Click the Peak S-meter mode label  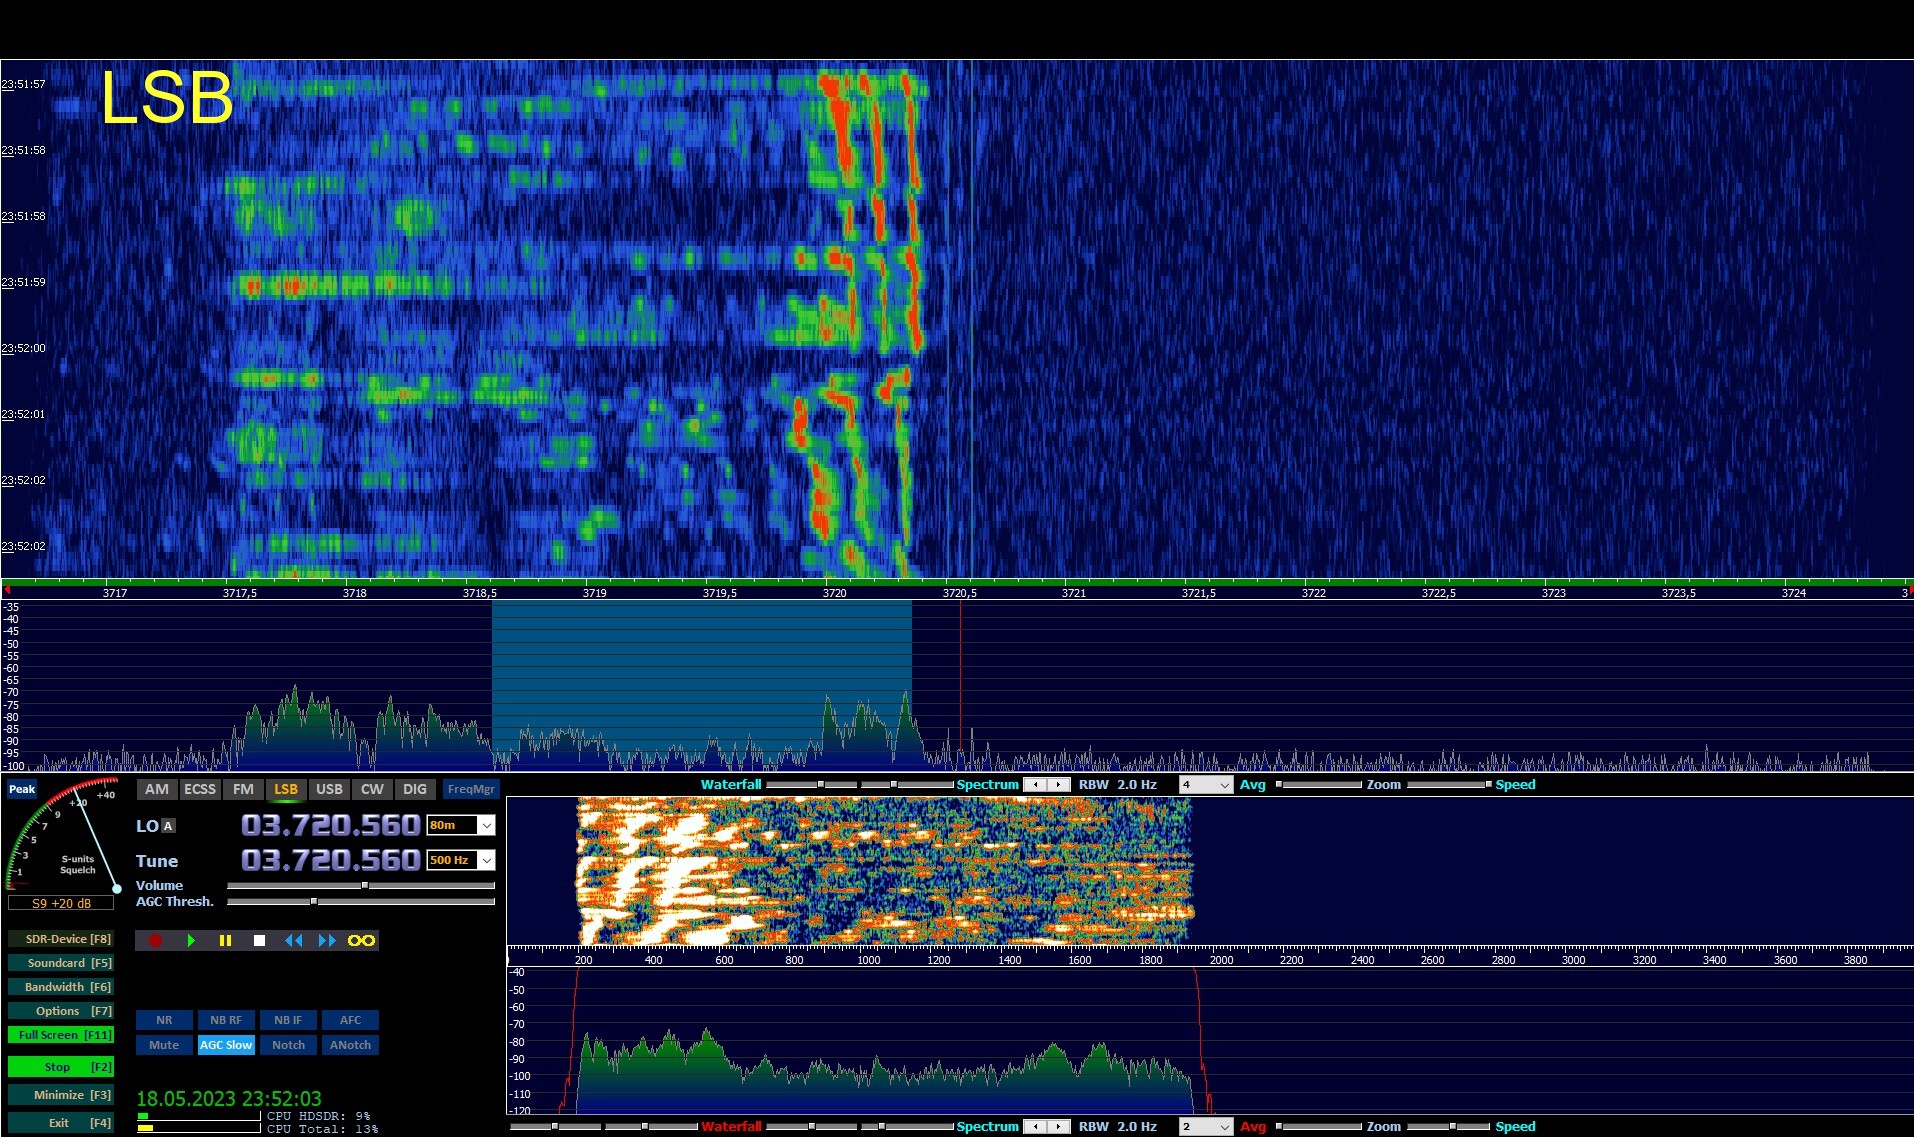(x=22, y=789)
